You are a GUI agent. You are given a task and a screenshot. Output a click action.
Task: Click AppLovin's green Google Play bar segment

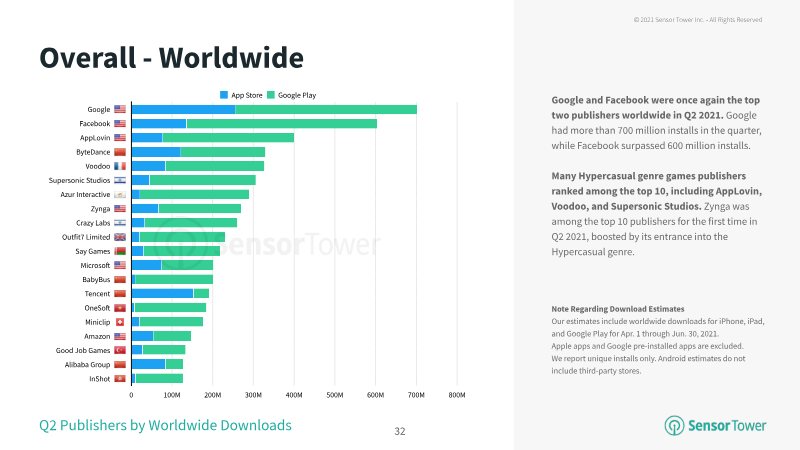[228, 138]
